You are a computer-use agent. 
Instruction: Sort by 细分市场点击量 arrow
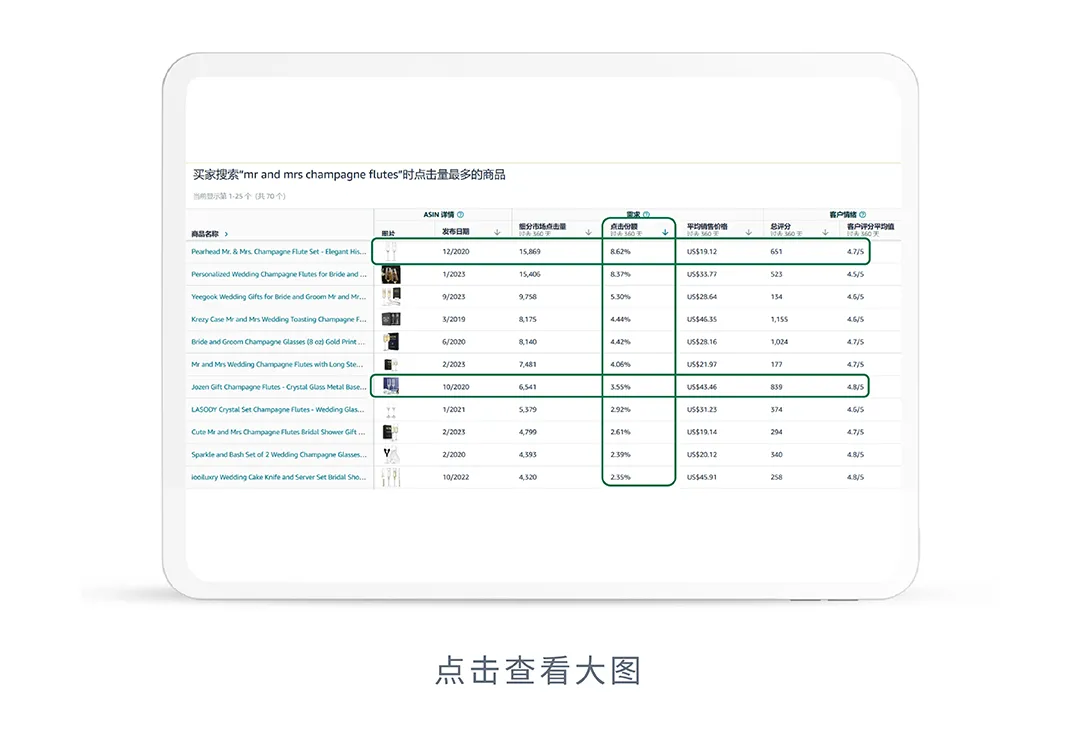(x=588, y=232)
